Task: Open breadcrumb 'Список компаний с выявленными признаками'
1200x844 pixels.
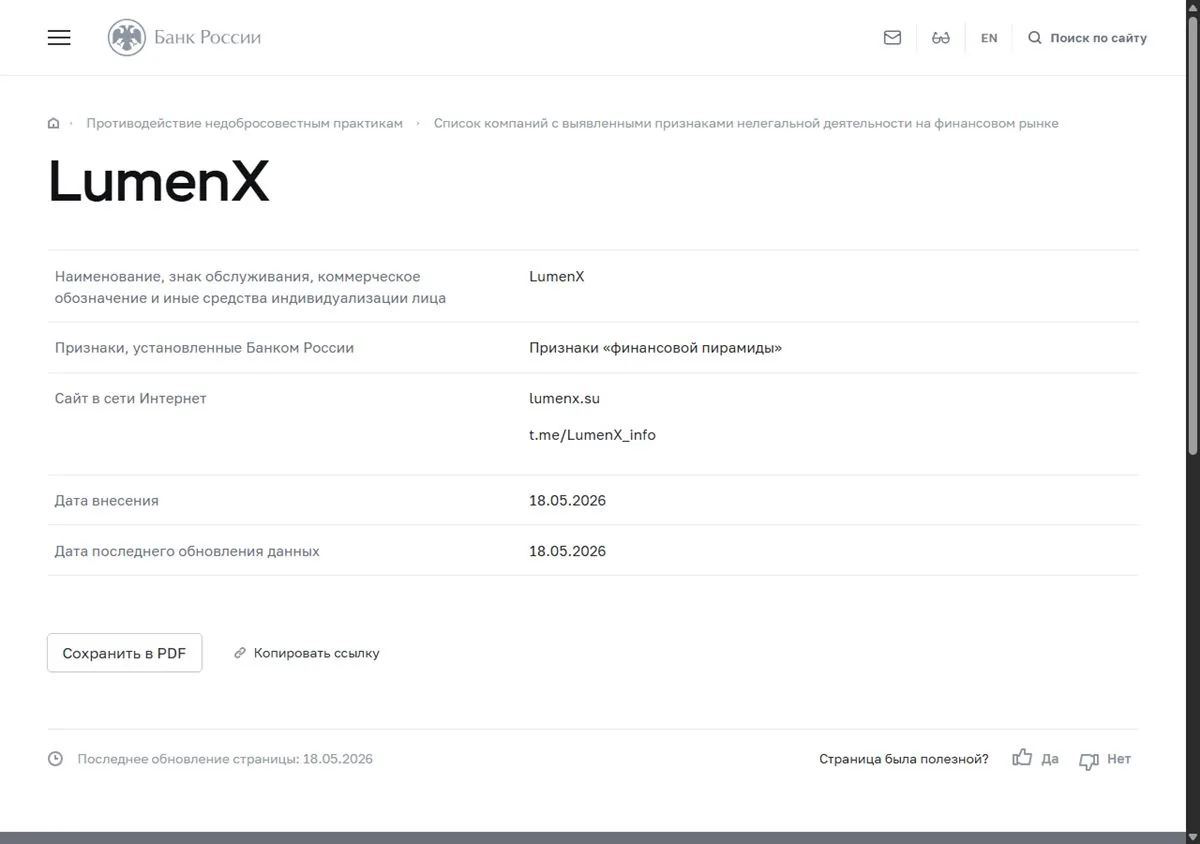Action: 746,123
